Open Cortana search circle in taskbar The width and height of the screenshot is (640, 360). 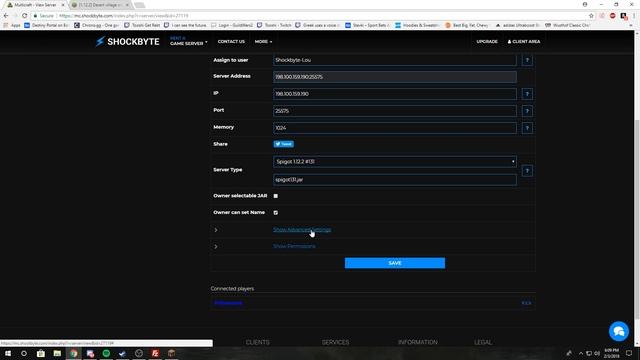click(x=24, y=353)
